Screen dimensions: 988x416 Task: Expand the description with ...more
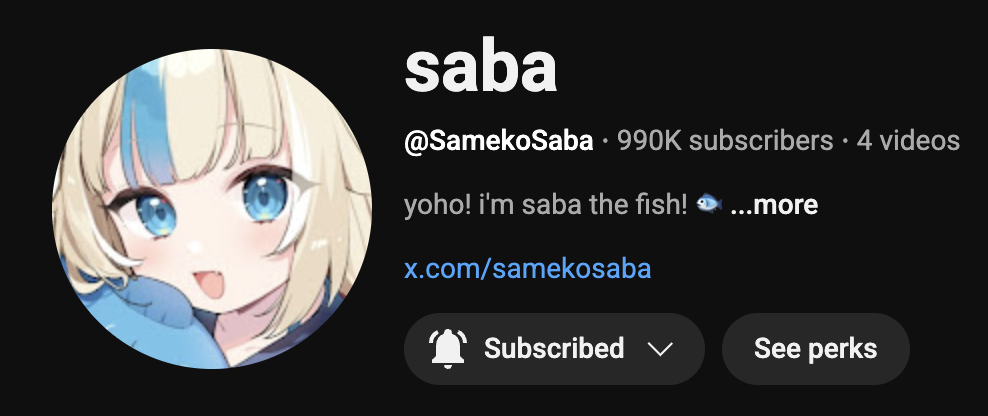pyautogui.click(x=774, y=204)
